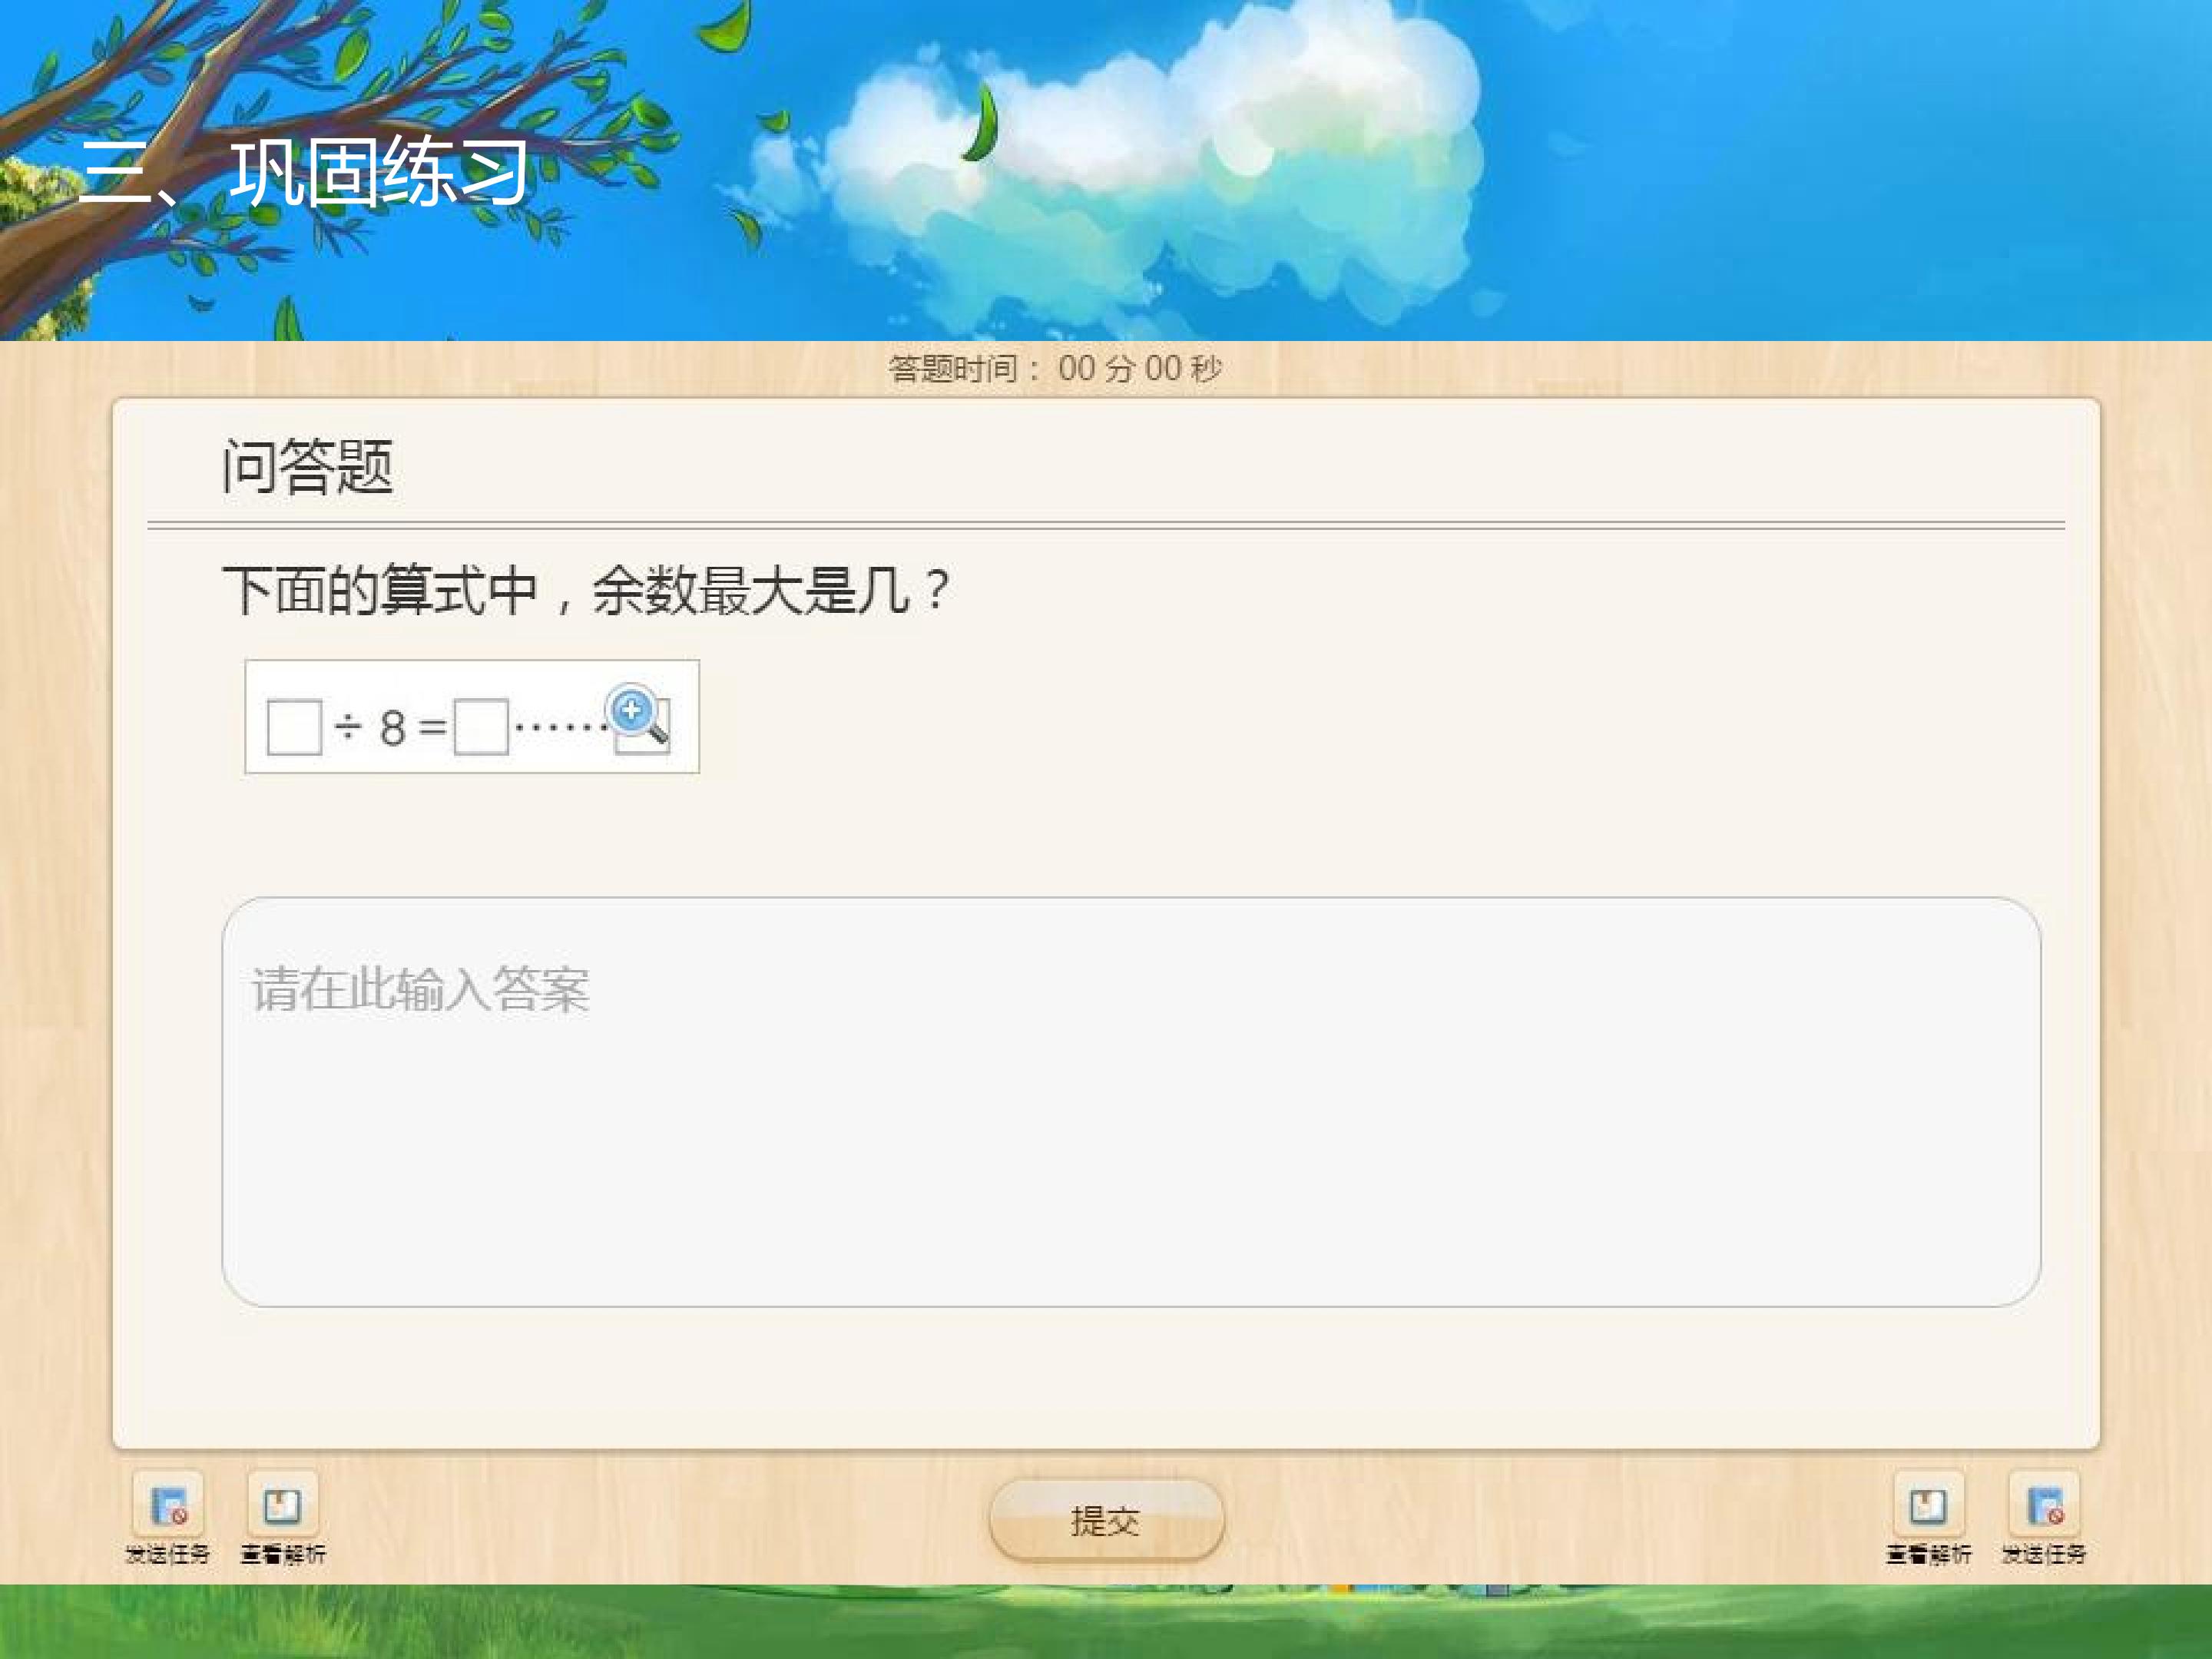Click the divisor number 8 in equation
Image resolution: width=2212 pixels, height=1659 pixels.
(392, 728)
